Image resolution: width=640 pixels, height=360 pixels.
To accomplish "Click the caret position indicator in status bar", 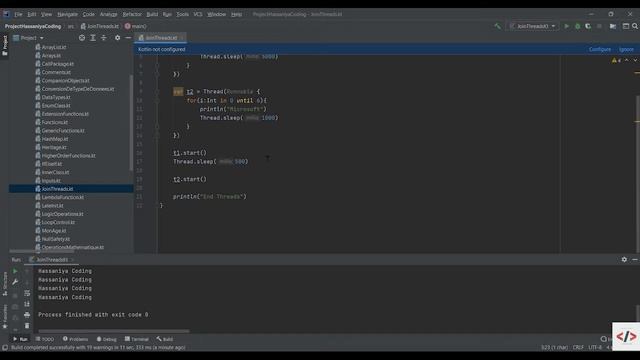I will 554,348.
